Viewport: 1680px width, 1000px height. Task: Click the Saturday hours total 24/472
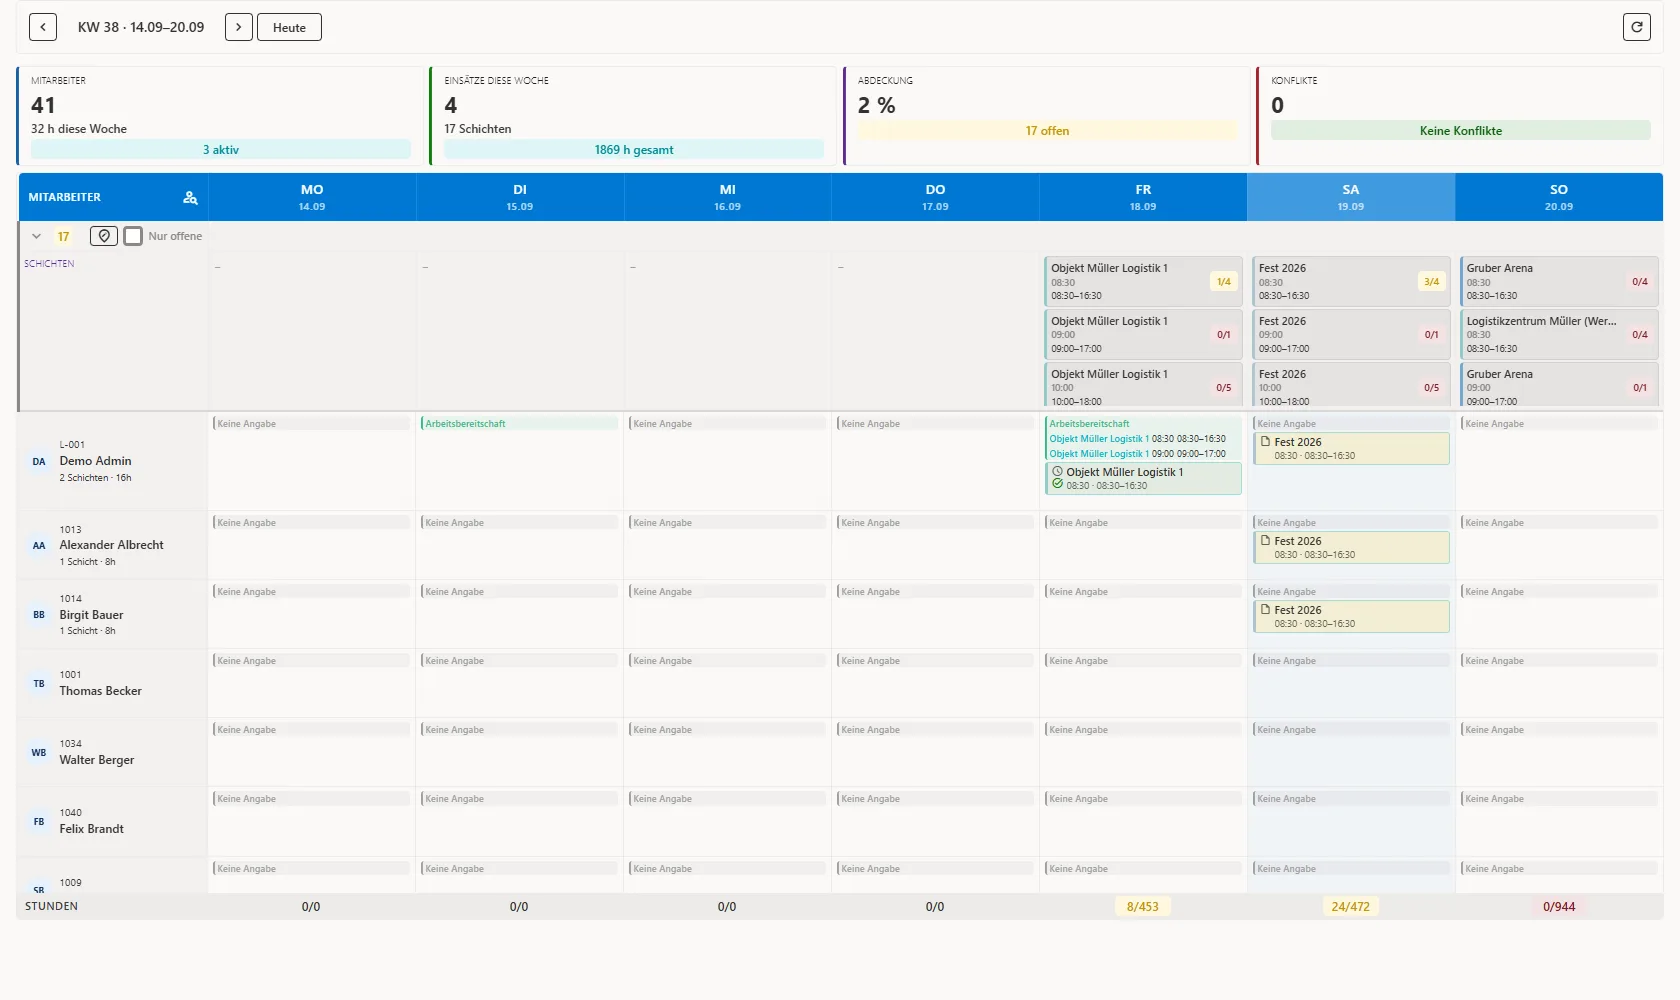pos(1351,907)
